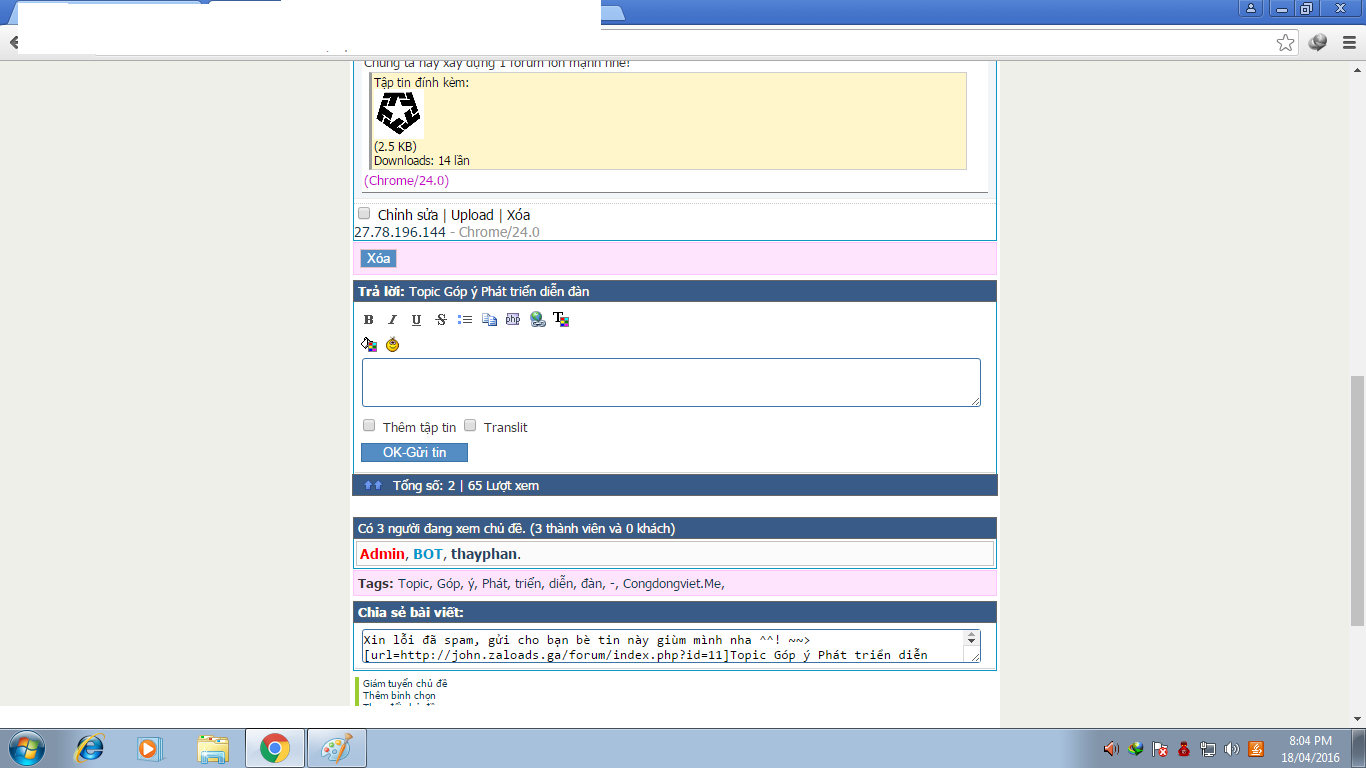Viewport: 1366px width, 768px height.
Task: Enable the Thêm tập tin checkbox
Action: [x=369, y=426]
